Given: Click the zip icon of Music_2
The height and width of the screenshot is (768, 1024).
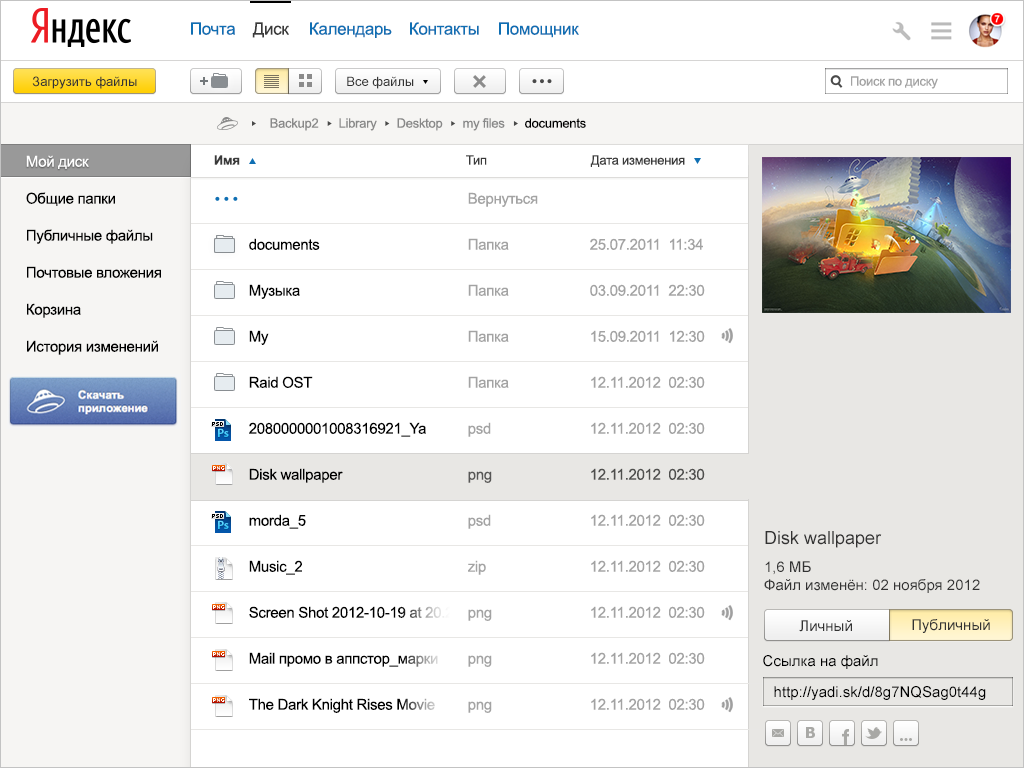Looking at the screenshot, I should click(222, 568).
